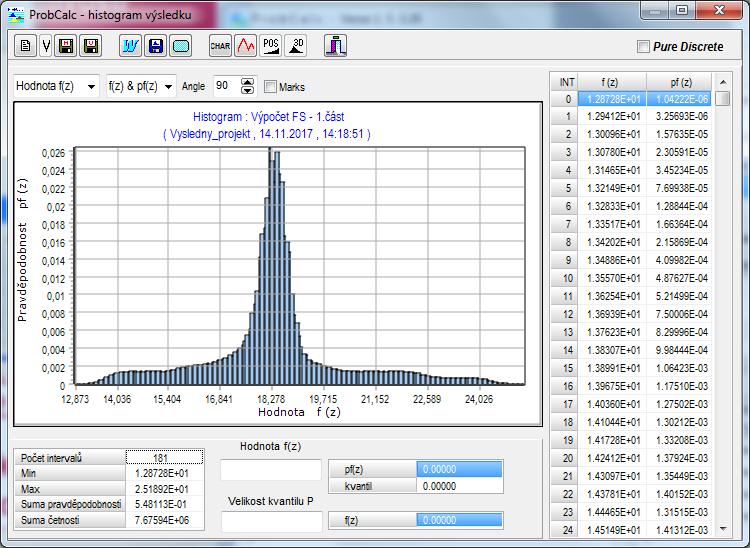This screenshot has width=750, height=548.
Task: Click the Min value 1.28728E+01
Action: tap(165, 473)
